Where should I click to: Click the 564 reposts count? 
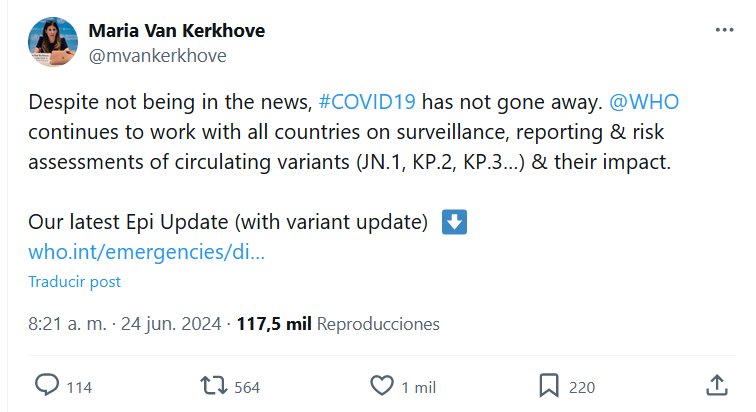(x=246, y=386)
